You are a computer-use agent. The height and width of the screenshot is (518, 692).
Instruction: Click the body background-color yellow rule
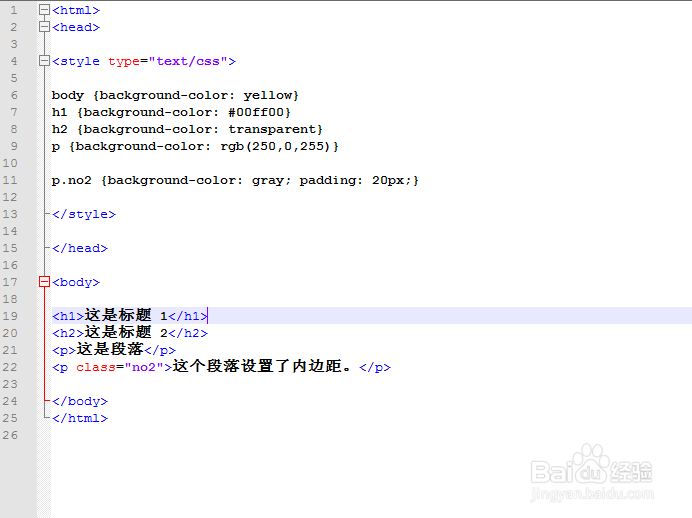pyautogui.click(x=175, y=95)
